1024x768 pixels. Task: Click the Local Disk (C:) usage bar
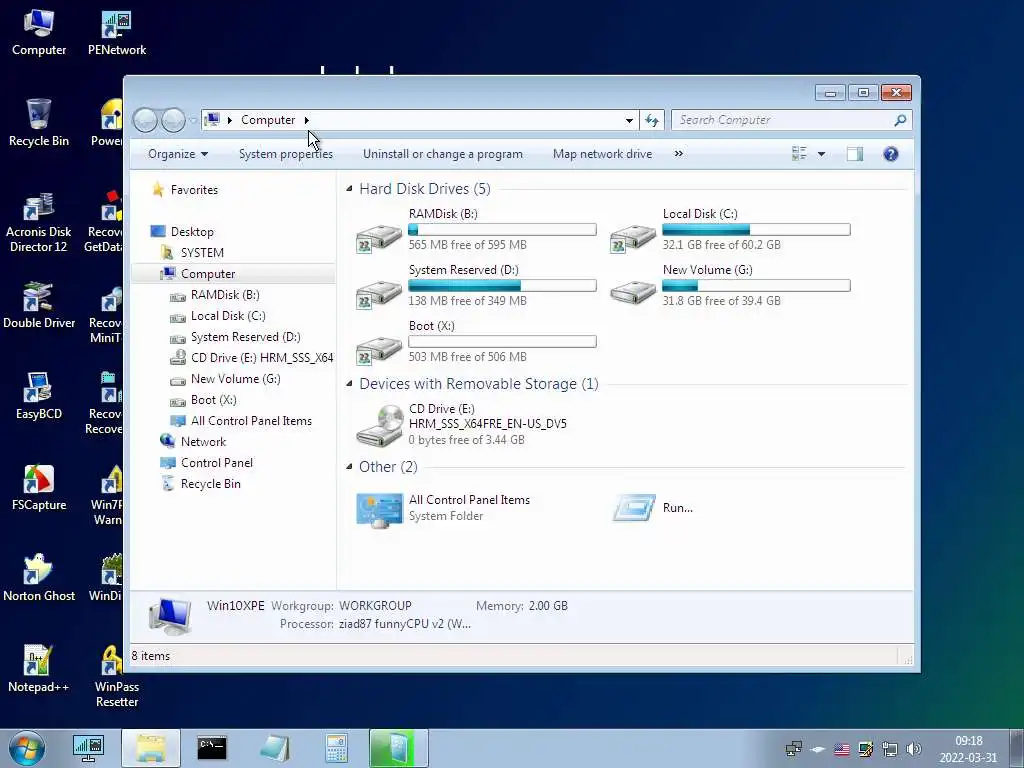pos(756,229)
